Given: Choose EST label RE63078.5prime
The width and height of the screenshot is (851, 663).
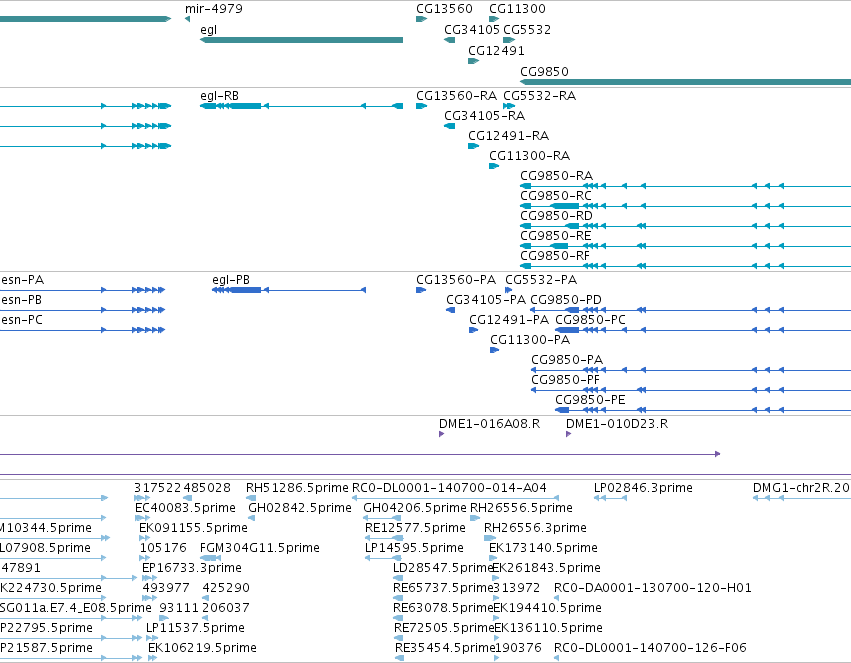Looking at the screenshot, I should pyautogui.click(x=443, y=608).
